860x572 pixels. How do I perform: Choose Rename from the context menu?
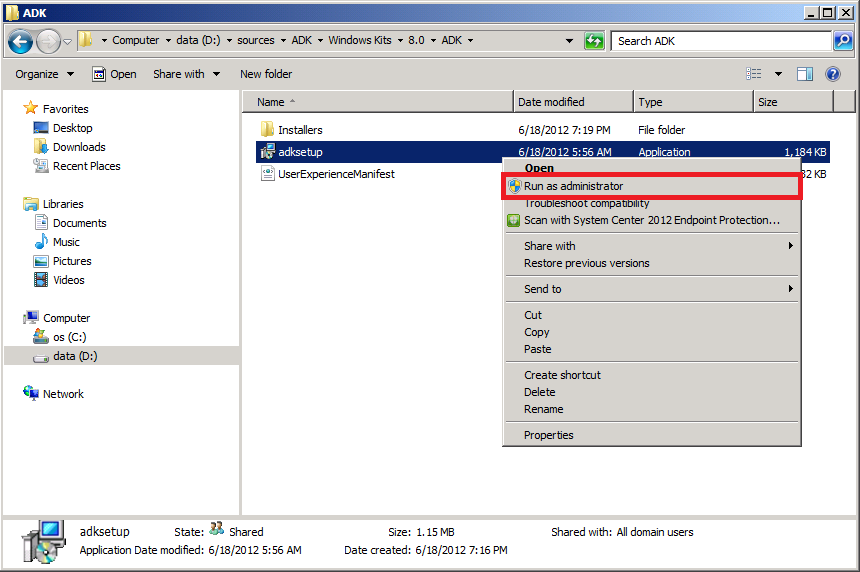click(x=652, y=409)
